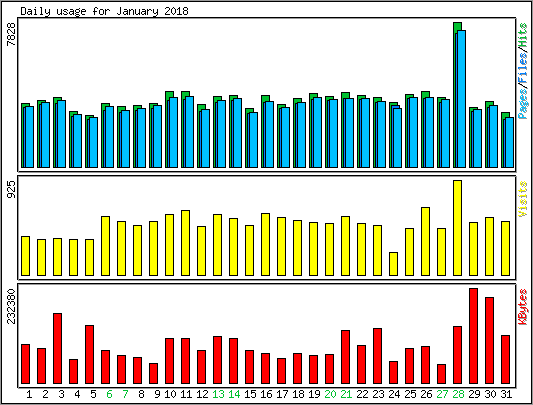This screenshot has height=405, width=533.
Task: Click the green weekend day label 27
Action: click(442, 394)
